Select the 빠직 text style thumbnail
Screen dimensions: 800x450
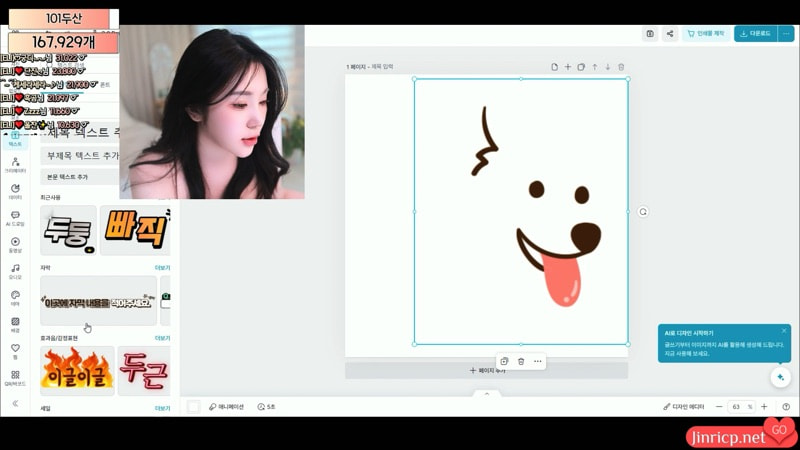point(135,230)
